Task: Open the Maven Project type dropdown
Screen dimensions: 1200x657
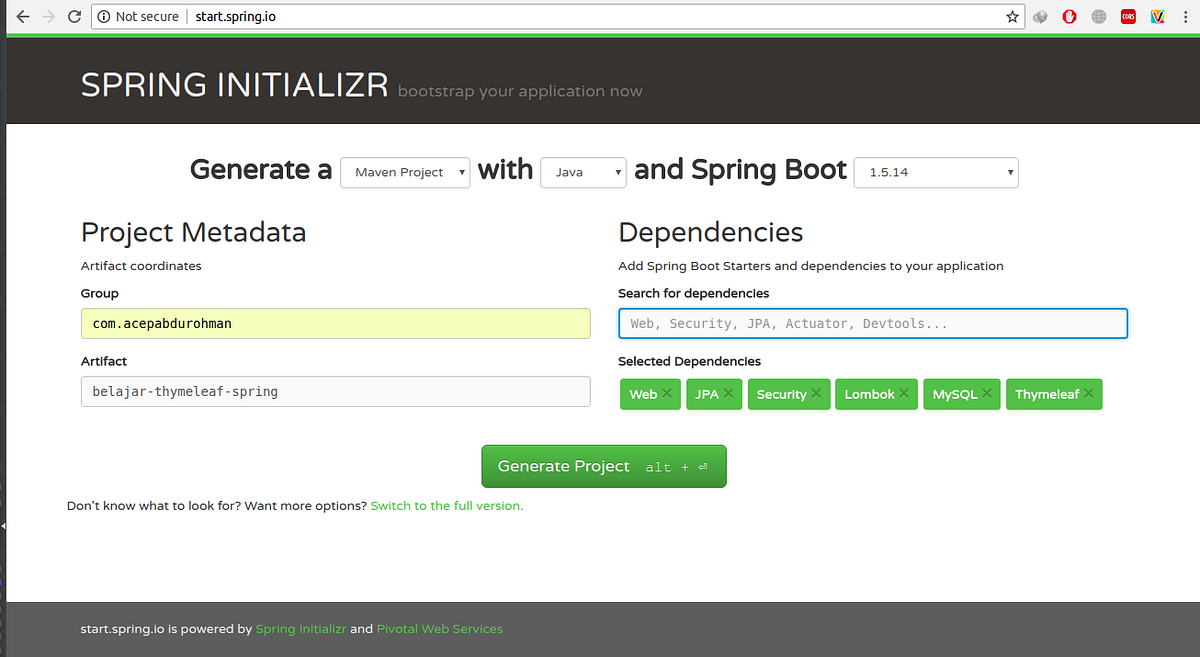Action: (x=404, y=172)
